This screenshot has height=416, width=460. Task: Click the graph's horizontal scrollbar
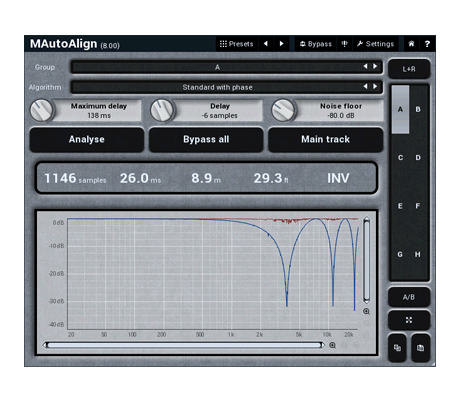click(x=184, y=345)
